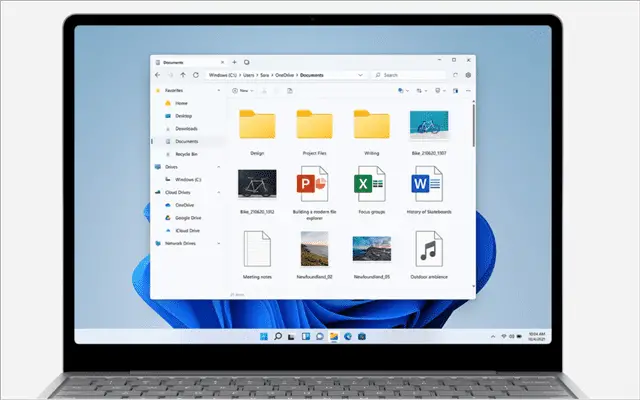Open network and battery quick settings
Screen dimensions: 640x400
[x=511, y=337]
